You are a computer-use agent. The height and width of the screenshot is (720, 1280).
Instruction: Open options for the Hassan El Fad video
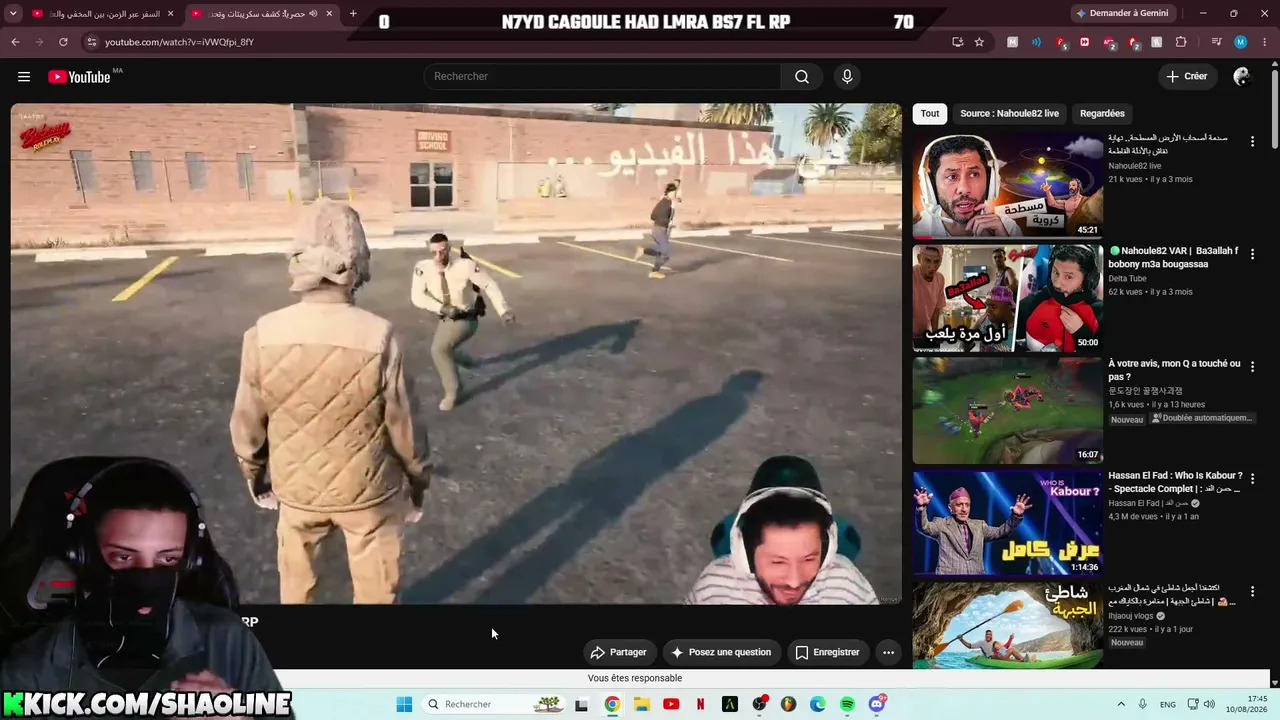click(1252, 479)
